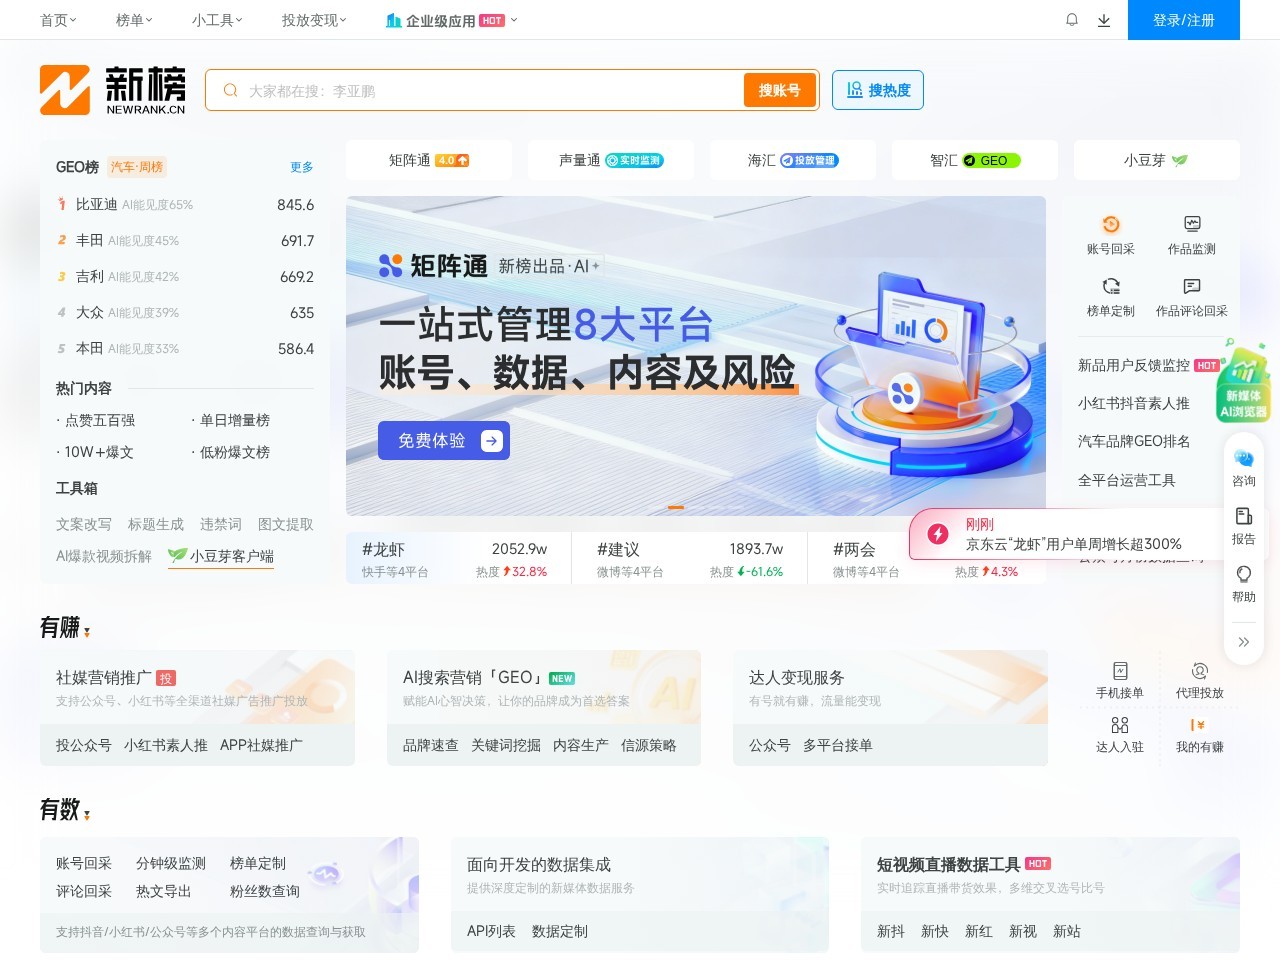The image size is (1280, 960).
Task: Click the download icon in top bar
Action: click(1104, 20)
